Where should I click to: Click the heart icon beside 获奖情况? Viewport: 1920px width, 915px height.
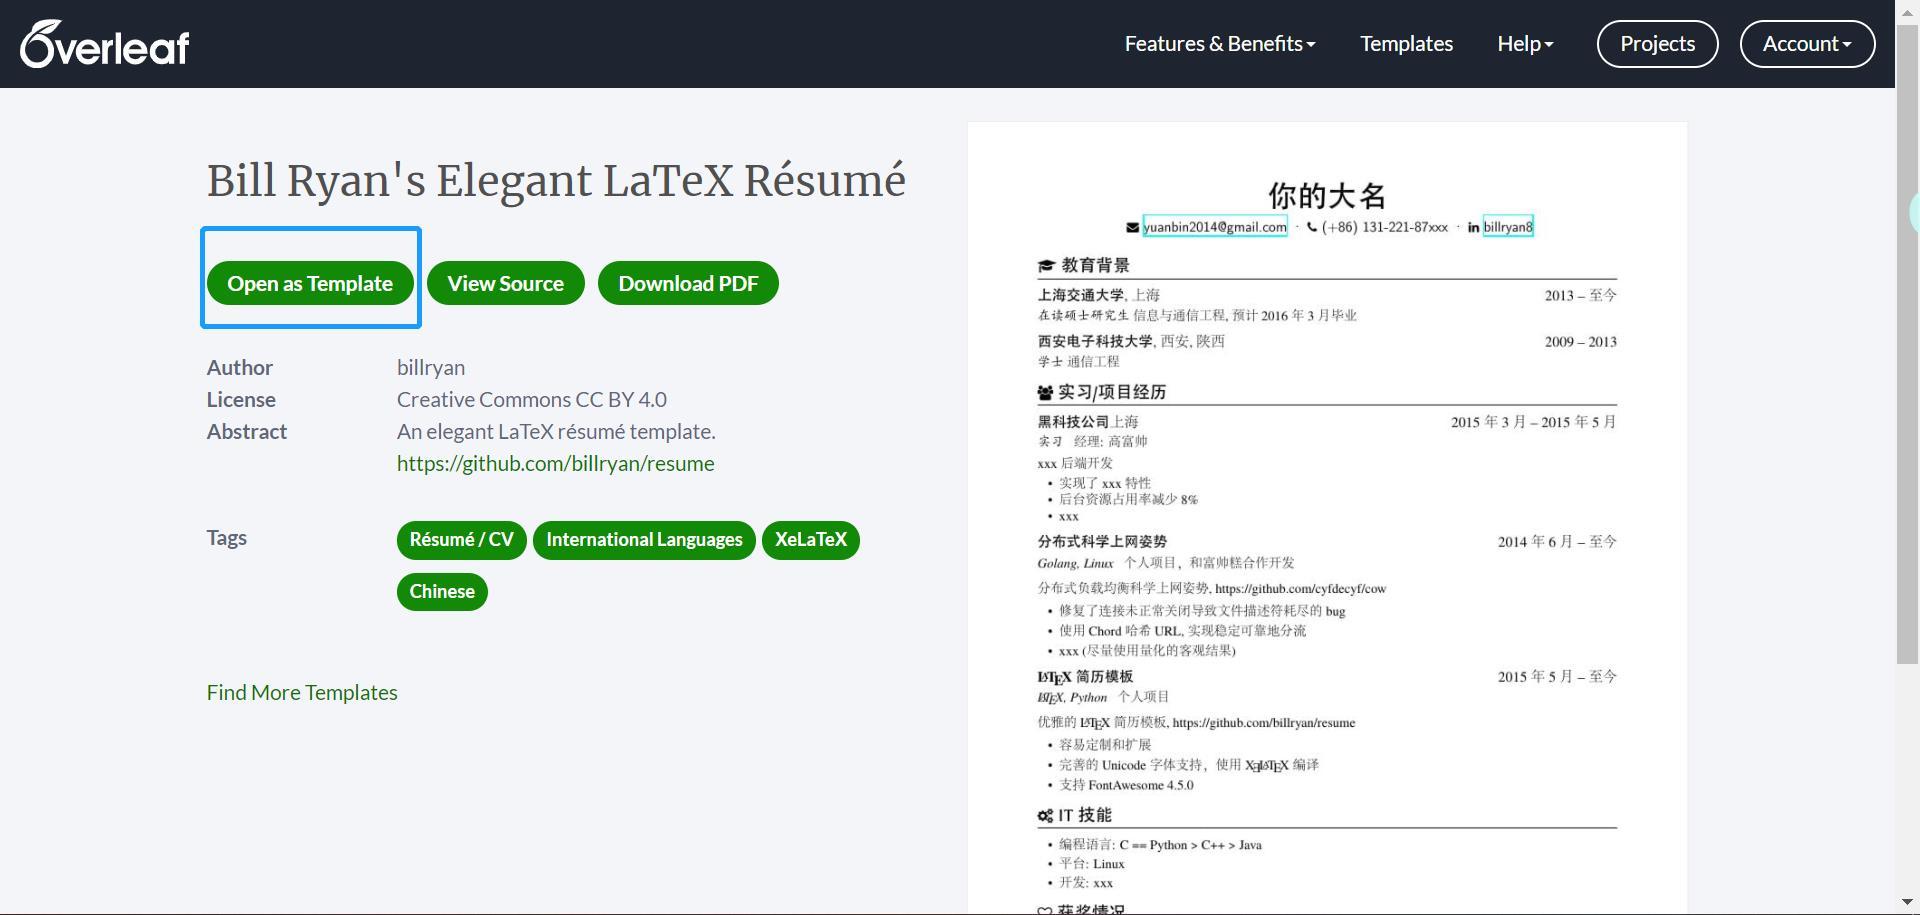click(1043, 907)
